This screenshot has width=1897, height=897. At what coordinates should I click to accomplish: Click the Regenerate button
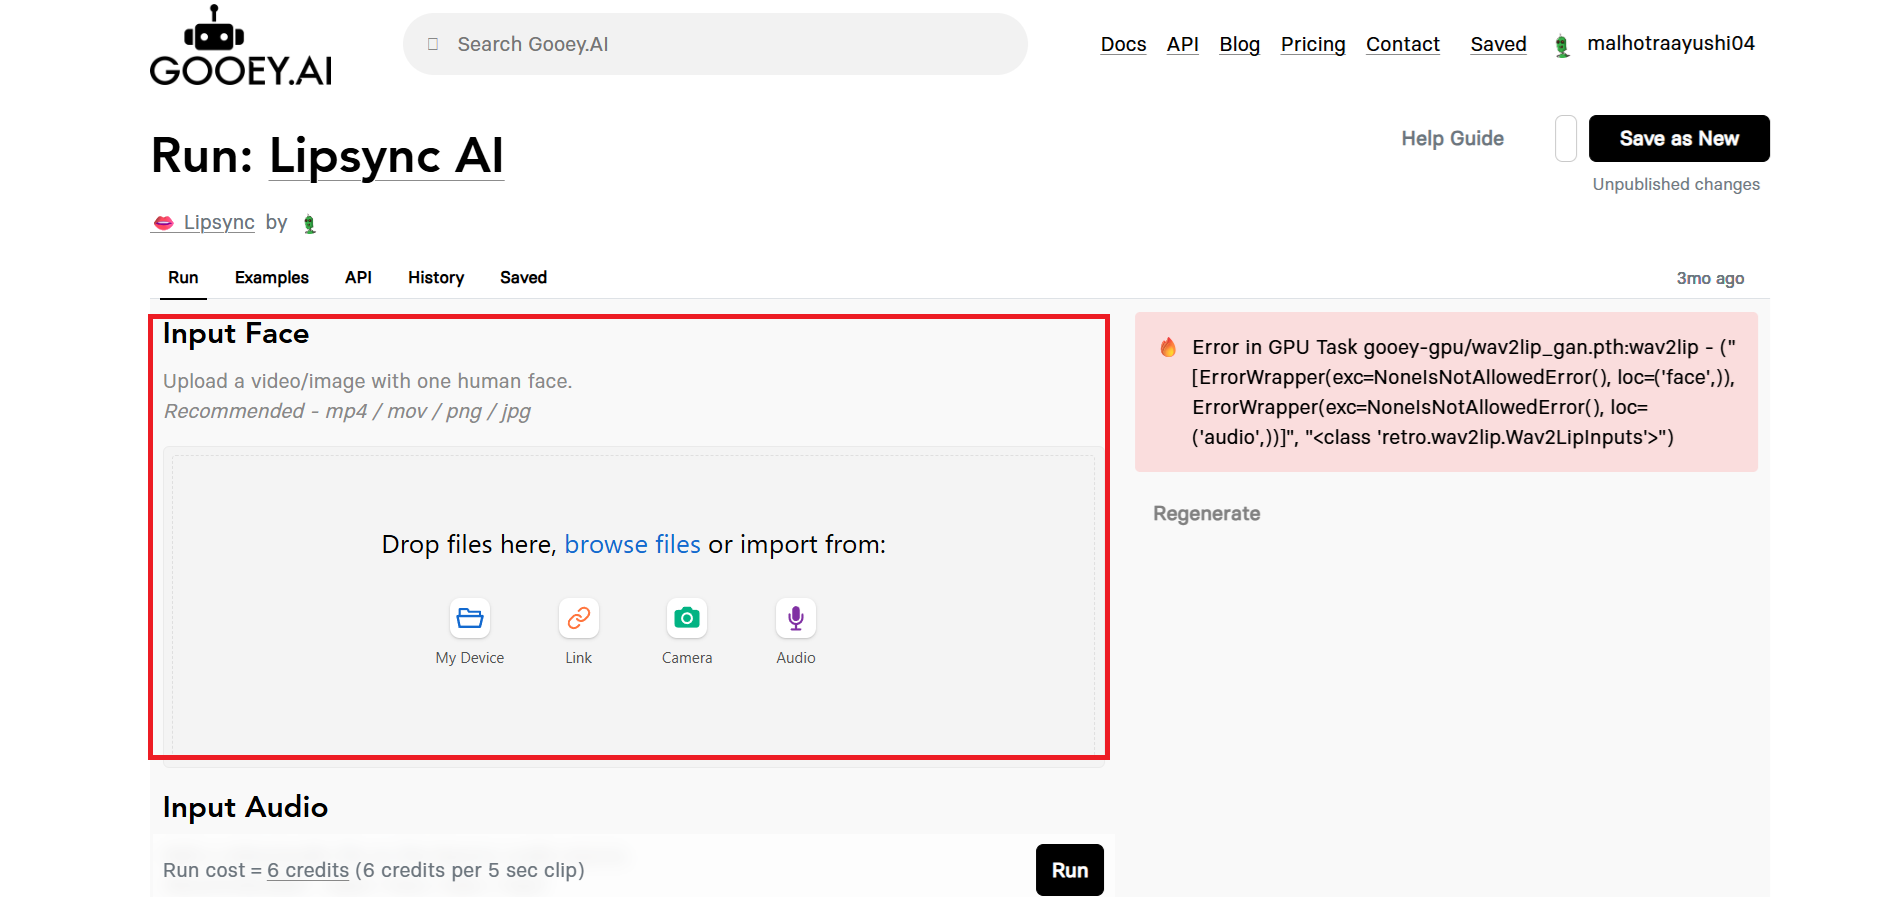point(1206,514)
